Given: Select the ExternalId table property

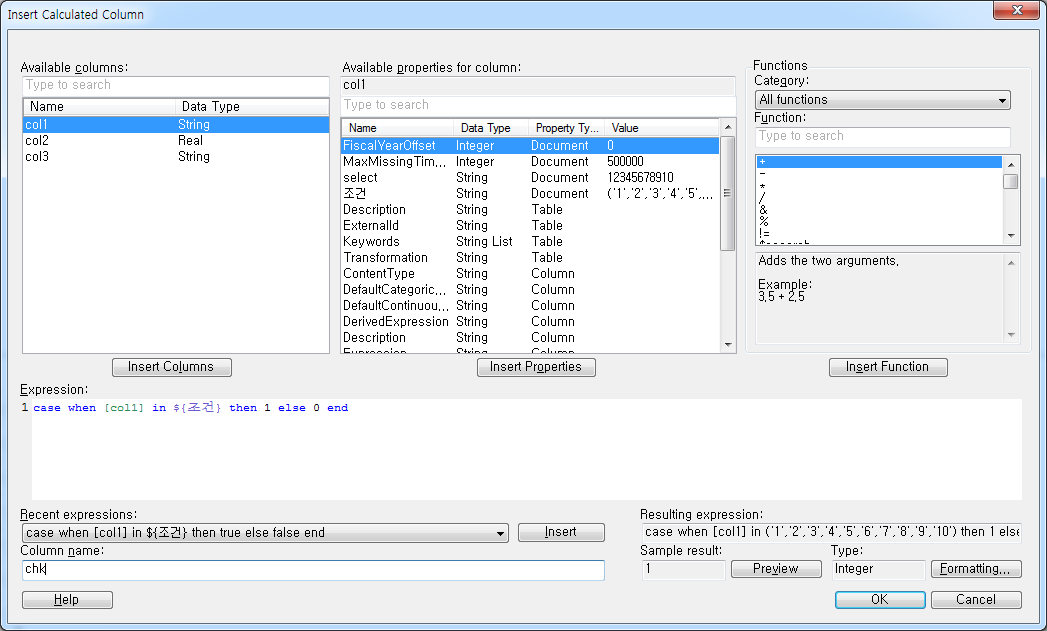Looking at the screenshot, I should coord(530,226).
